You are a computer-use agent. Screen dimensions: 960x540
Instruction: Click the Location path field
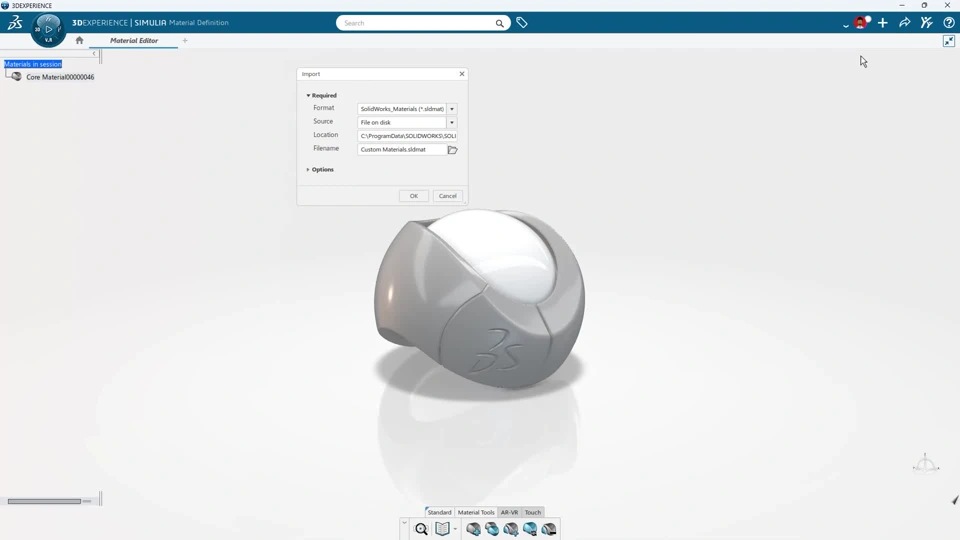point(408,136)
